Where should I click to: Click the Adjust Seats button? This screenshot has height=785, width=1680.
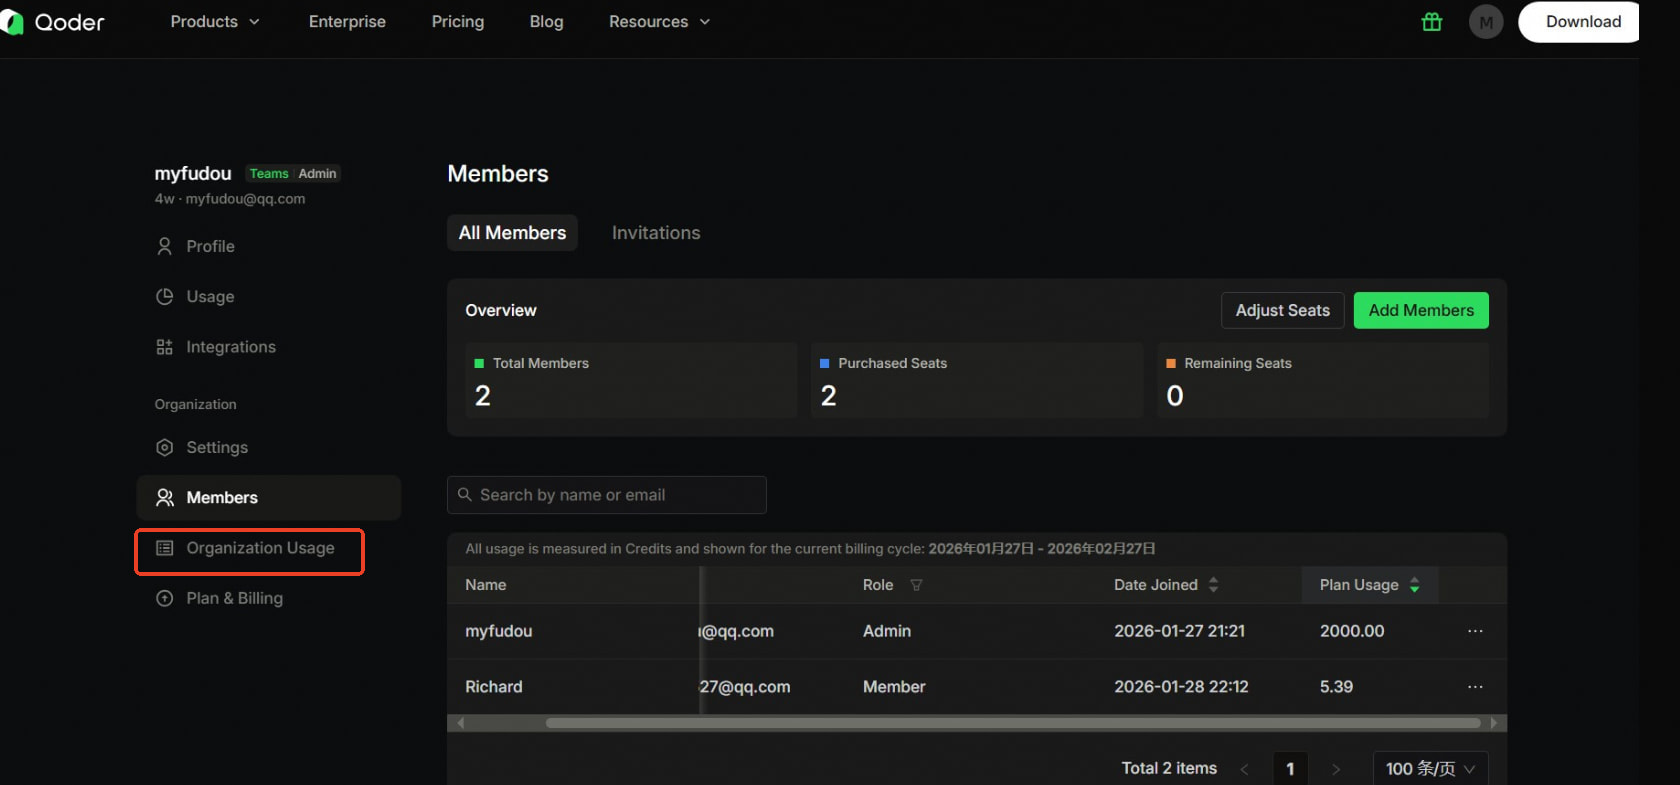point(1282,310)
